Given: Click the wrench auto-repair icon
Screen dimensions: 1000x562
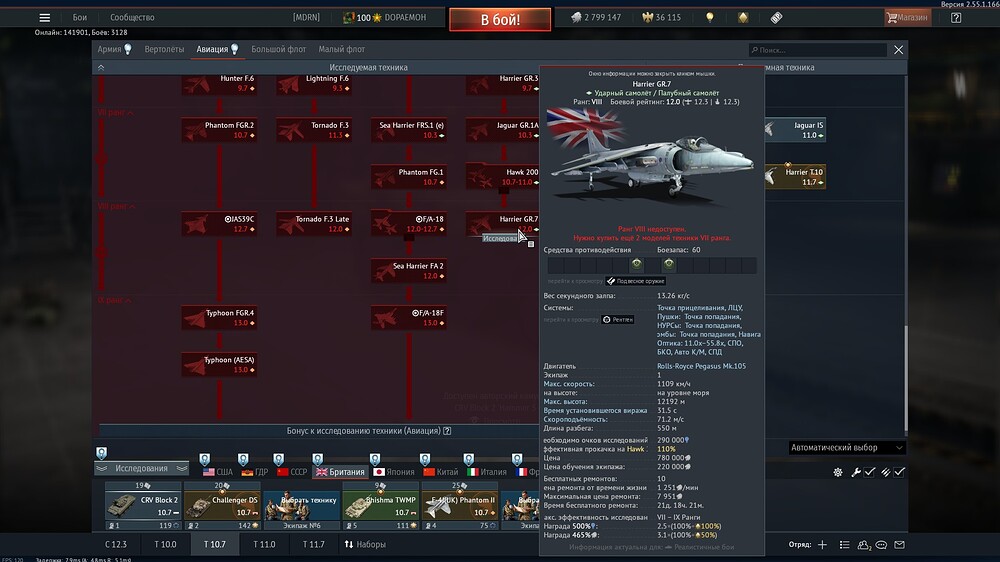Looking at the screenshot, I should point(856,472).
